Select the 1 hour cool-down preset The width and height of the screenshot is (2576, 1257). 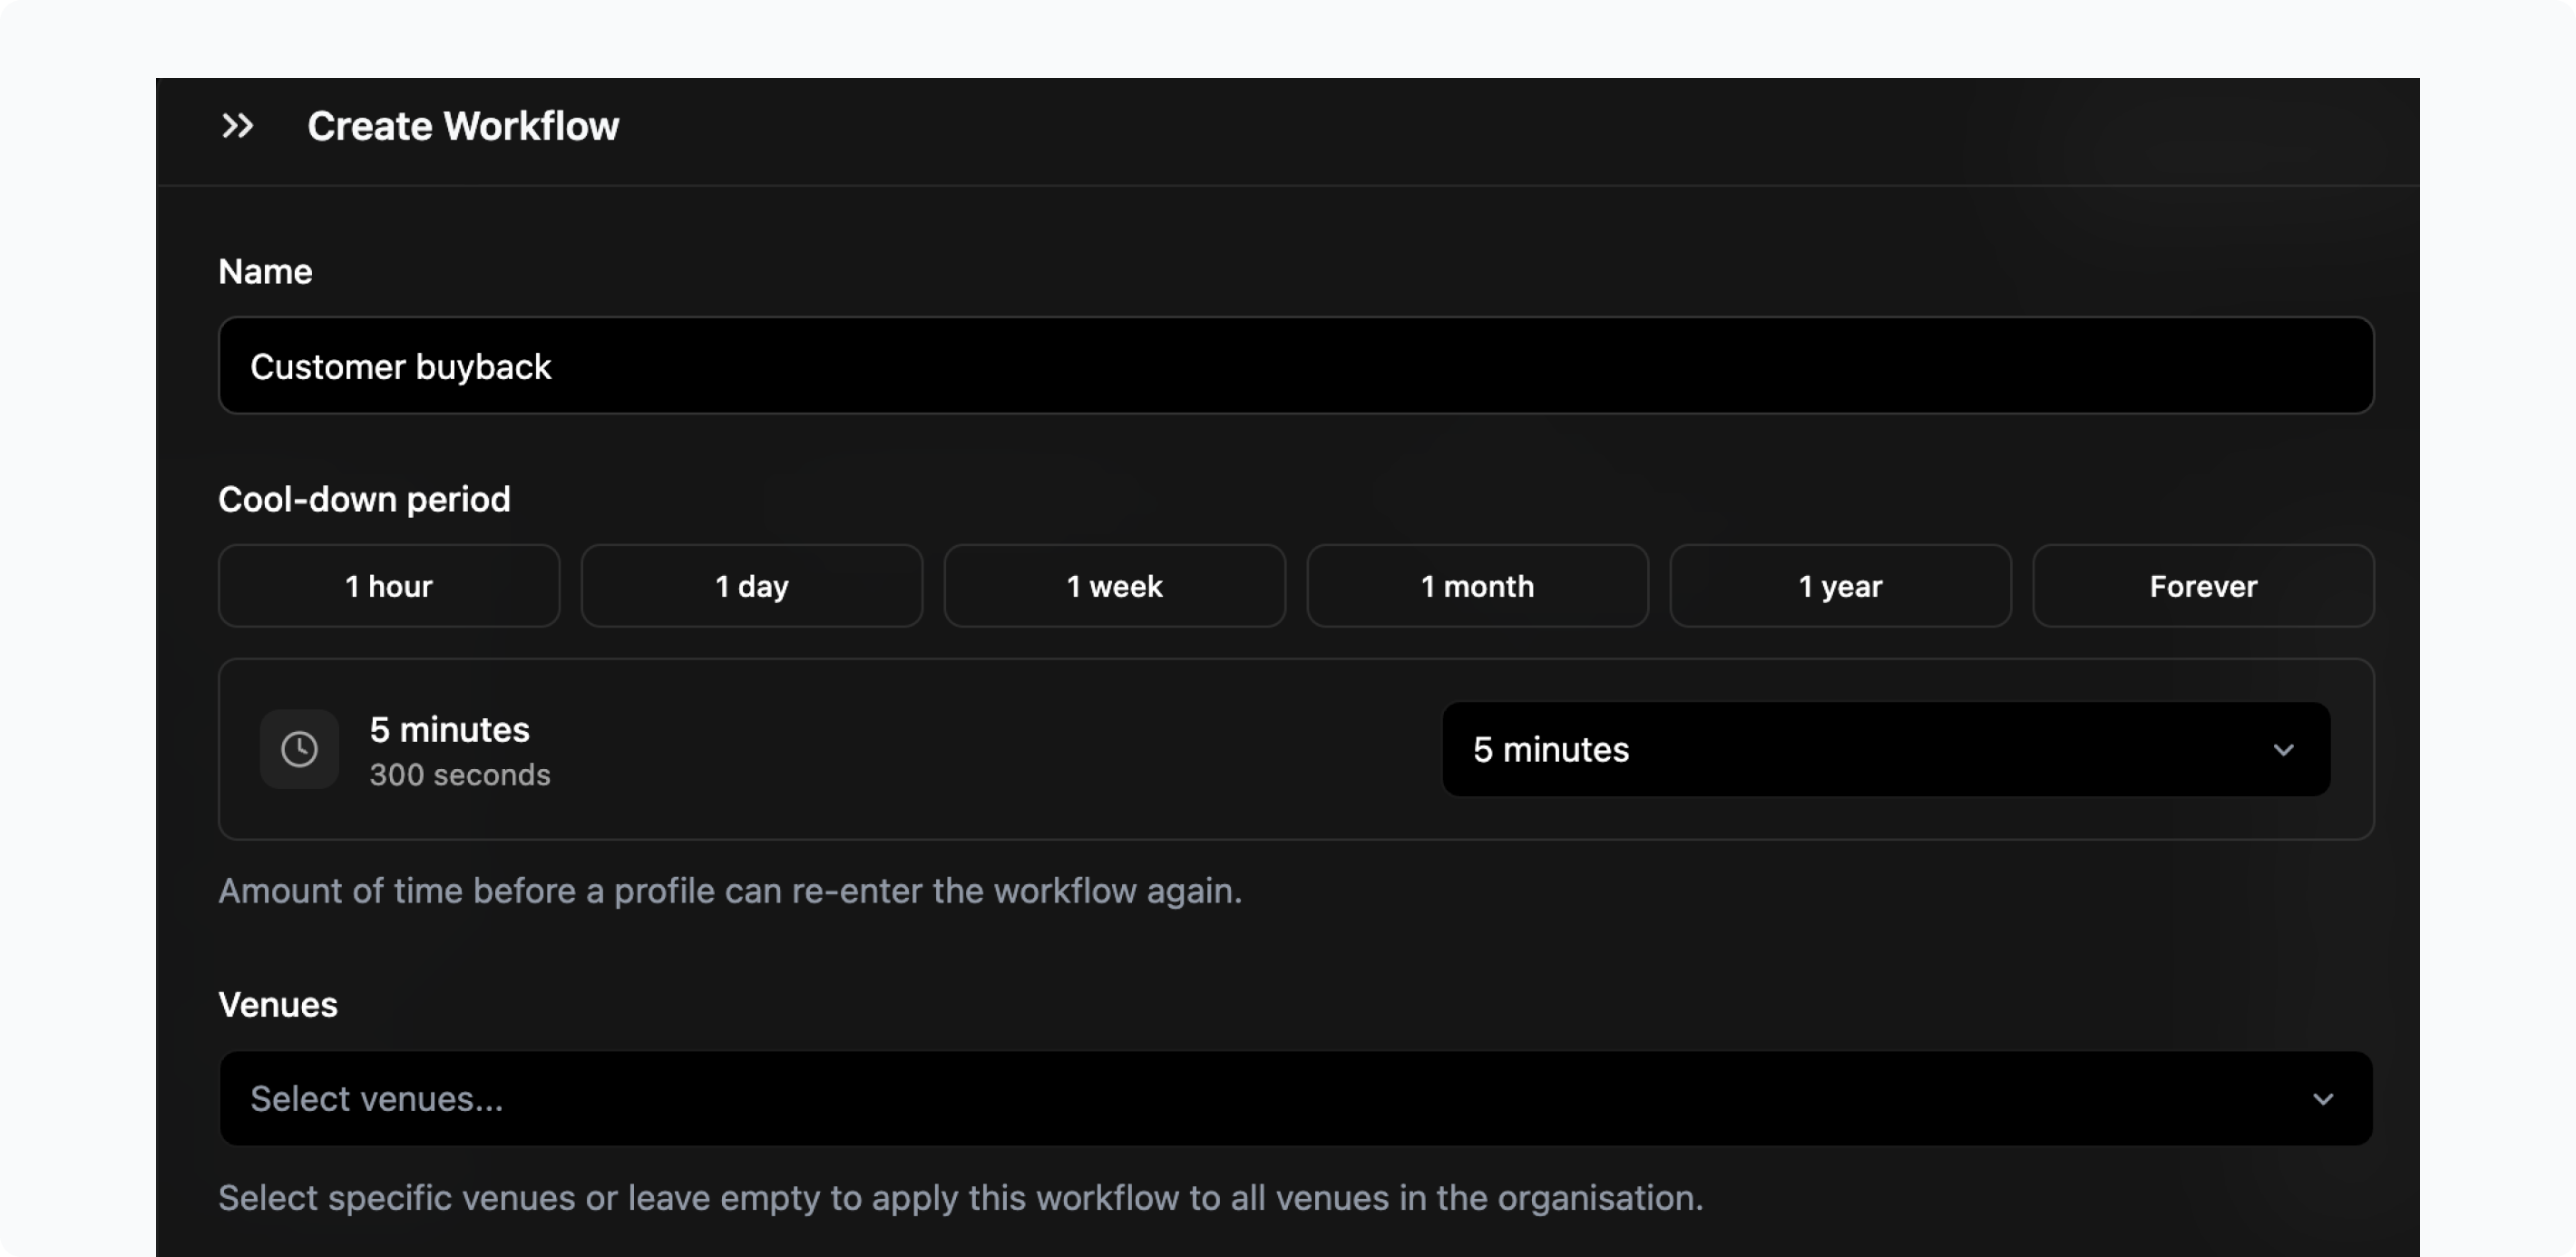pyautogui.click(x=389, y=586)
